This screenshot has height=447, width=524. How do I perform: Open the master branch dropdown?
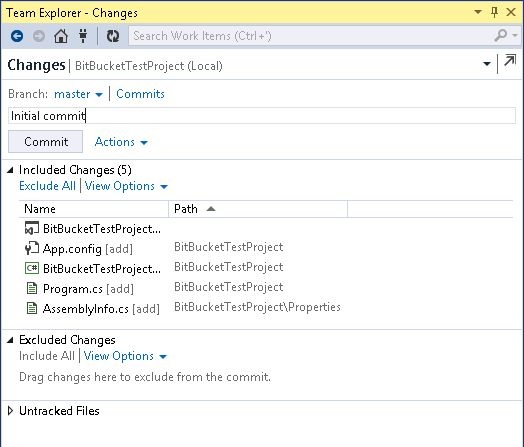[78, 94]
